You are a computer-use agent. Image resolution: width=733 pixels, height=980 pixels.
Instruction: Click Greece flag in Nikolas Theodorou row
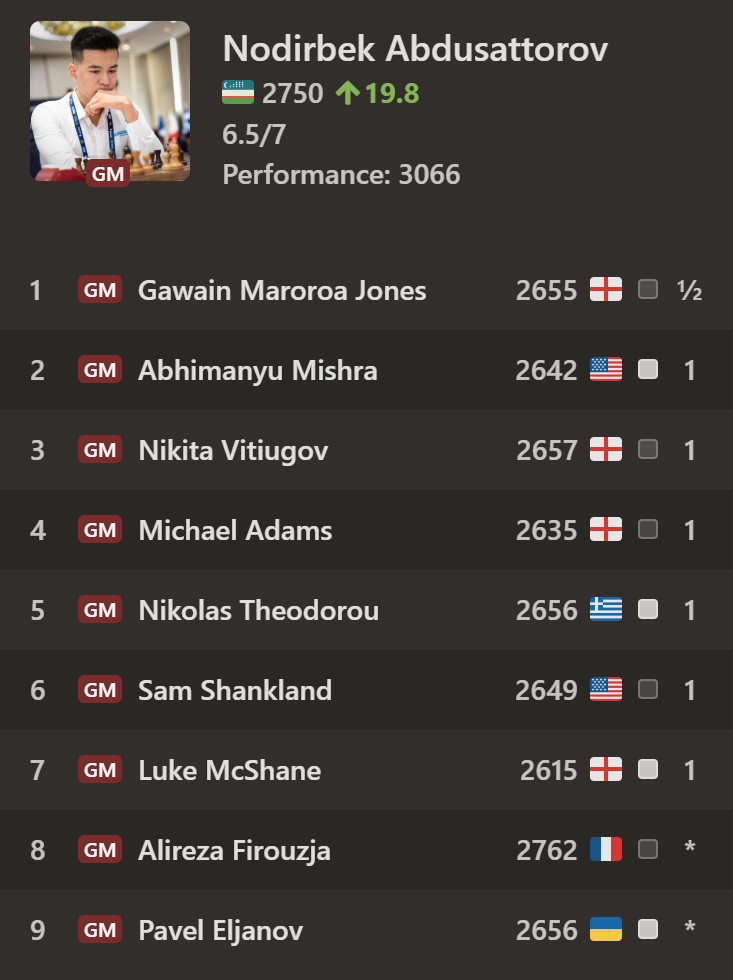(x=606, y=609)
